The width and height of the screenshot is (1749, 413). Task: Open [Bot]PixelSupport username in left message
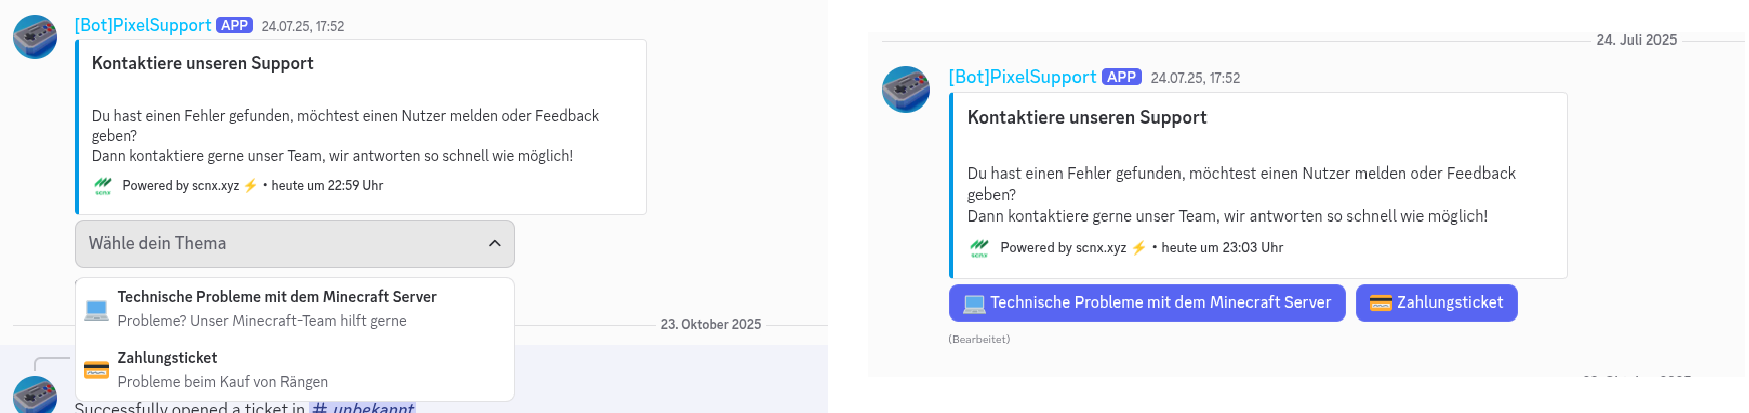(x=143, y=25)
